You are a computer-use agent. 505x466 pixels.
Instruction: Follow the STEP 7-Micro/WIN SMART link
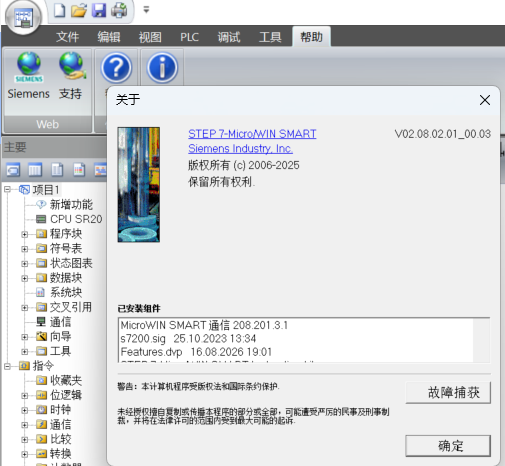point(252,134)
